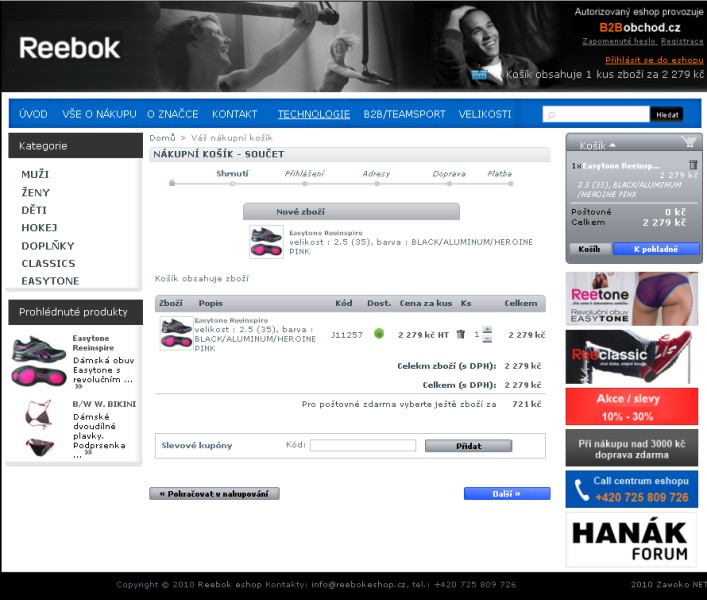This screenshot has height=600, width=707.
Task: Click the Reebok logo in the header
Action: pyautogui.click(x=69, y=47)
